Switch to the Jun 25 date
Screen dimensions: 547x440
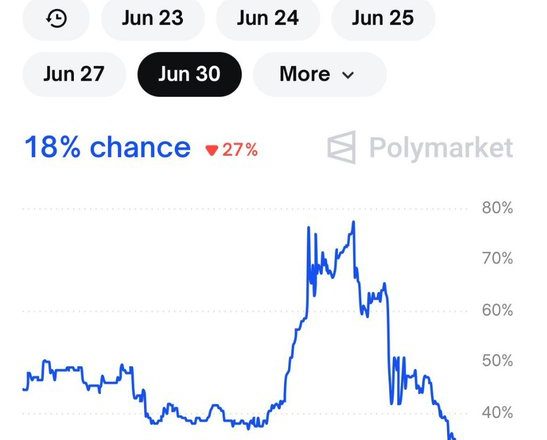(x=383, y=18)
